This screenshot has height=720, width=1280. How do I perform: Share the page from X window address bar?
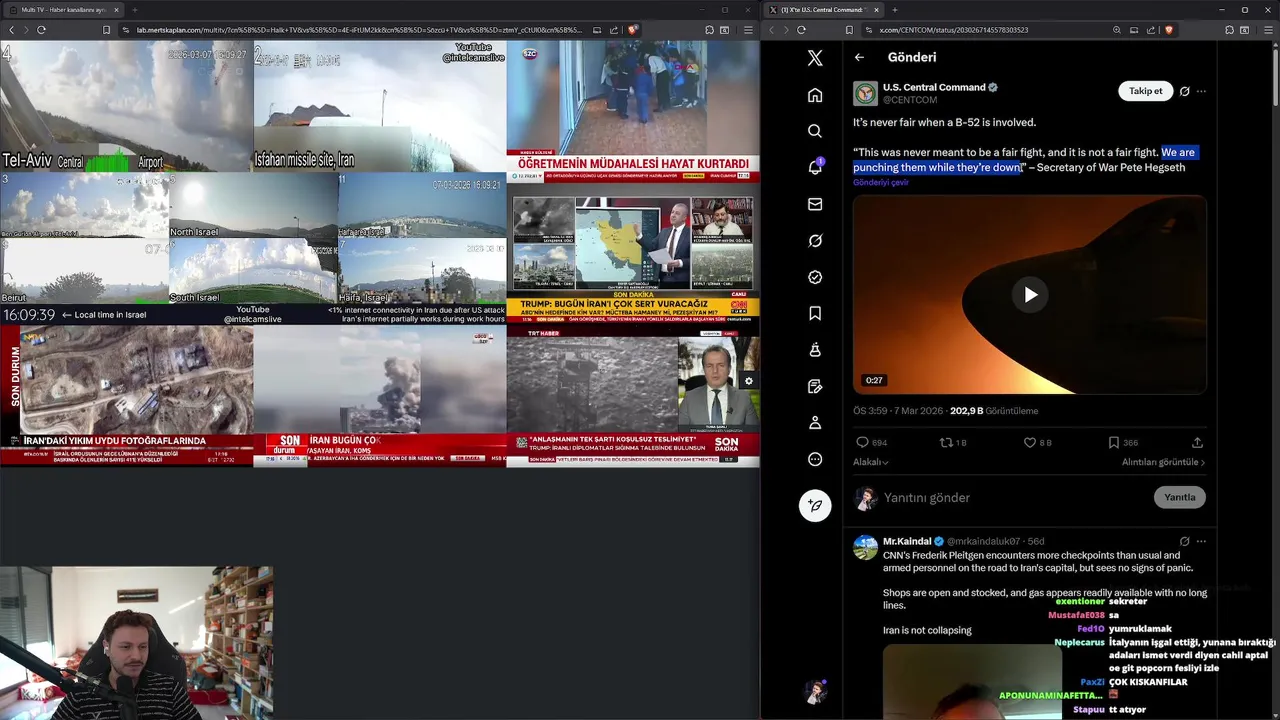click(1151, 30)
